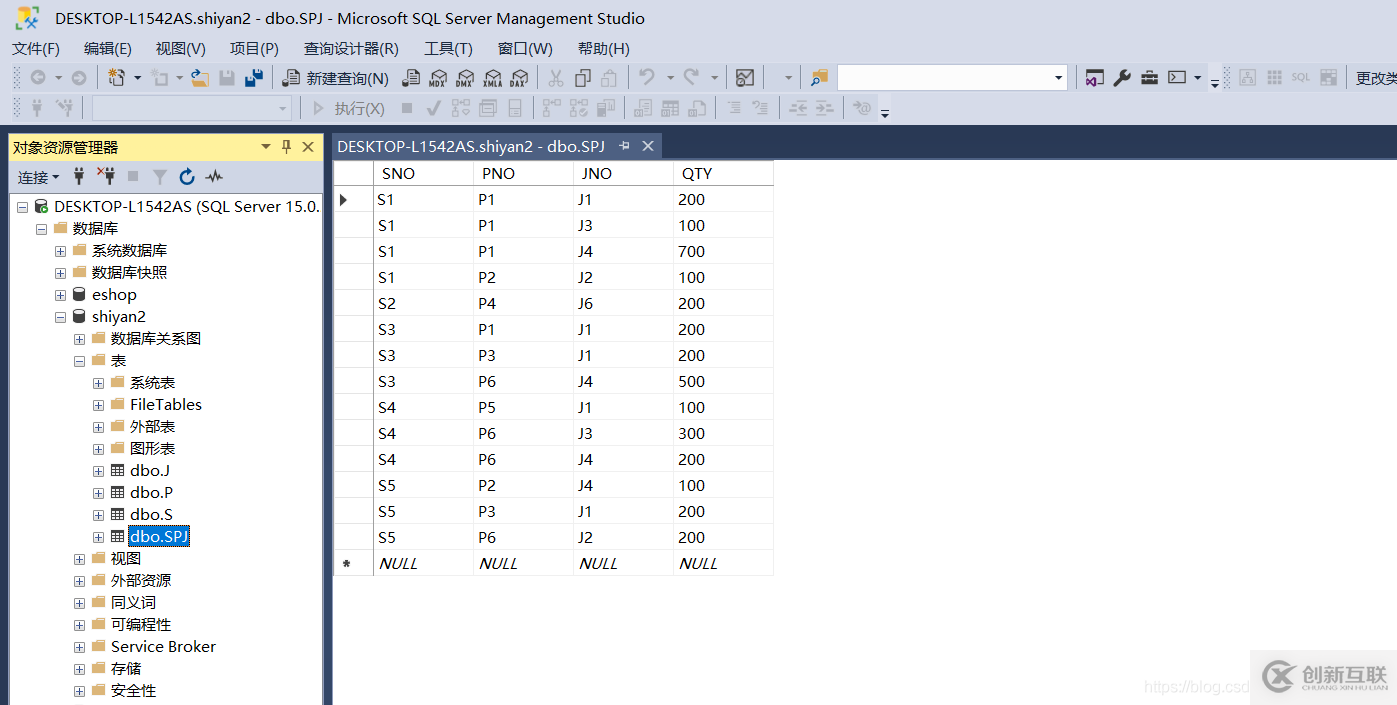Click the Save All disks icon
This screenshot has height=705, width=1397.
point(254,77)
